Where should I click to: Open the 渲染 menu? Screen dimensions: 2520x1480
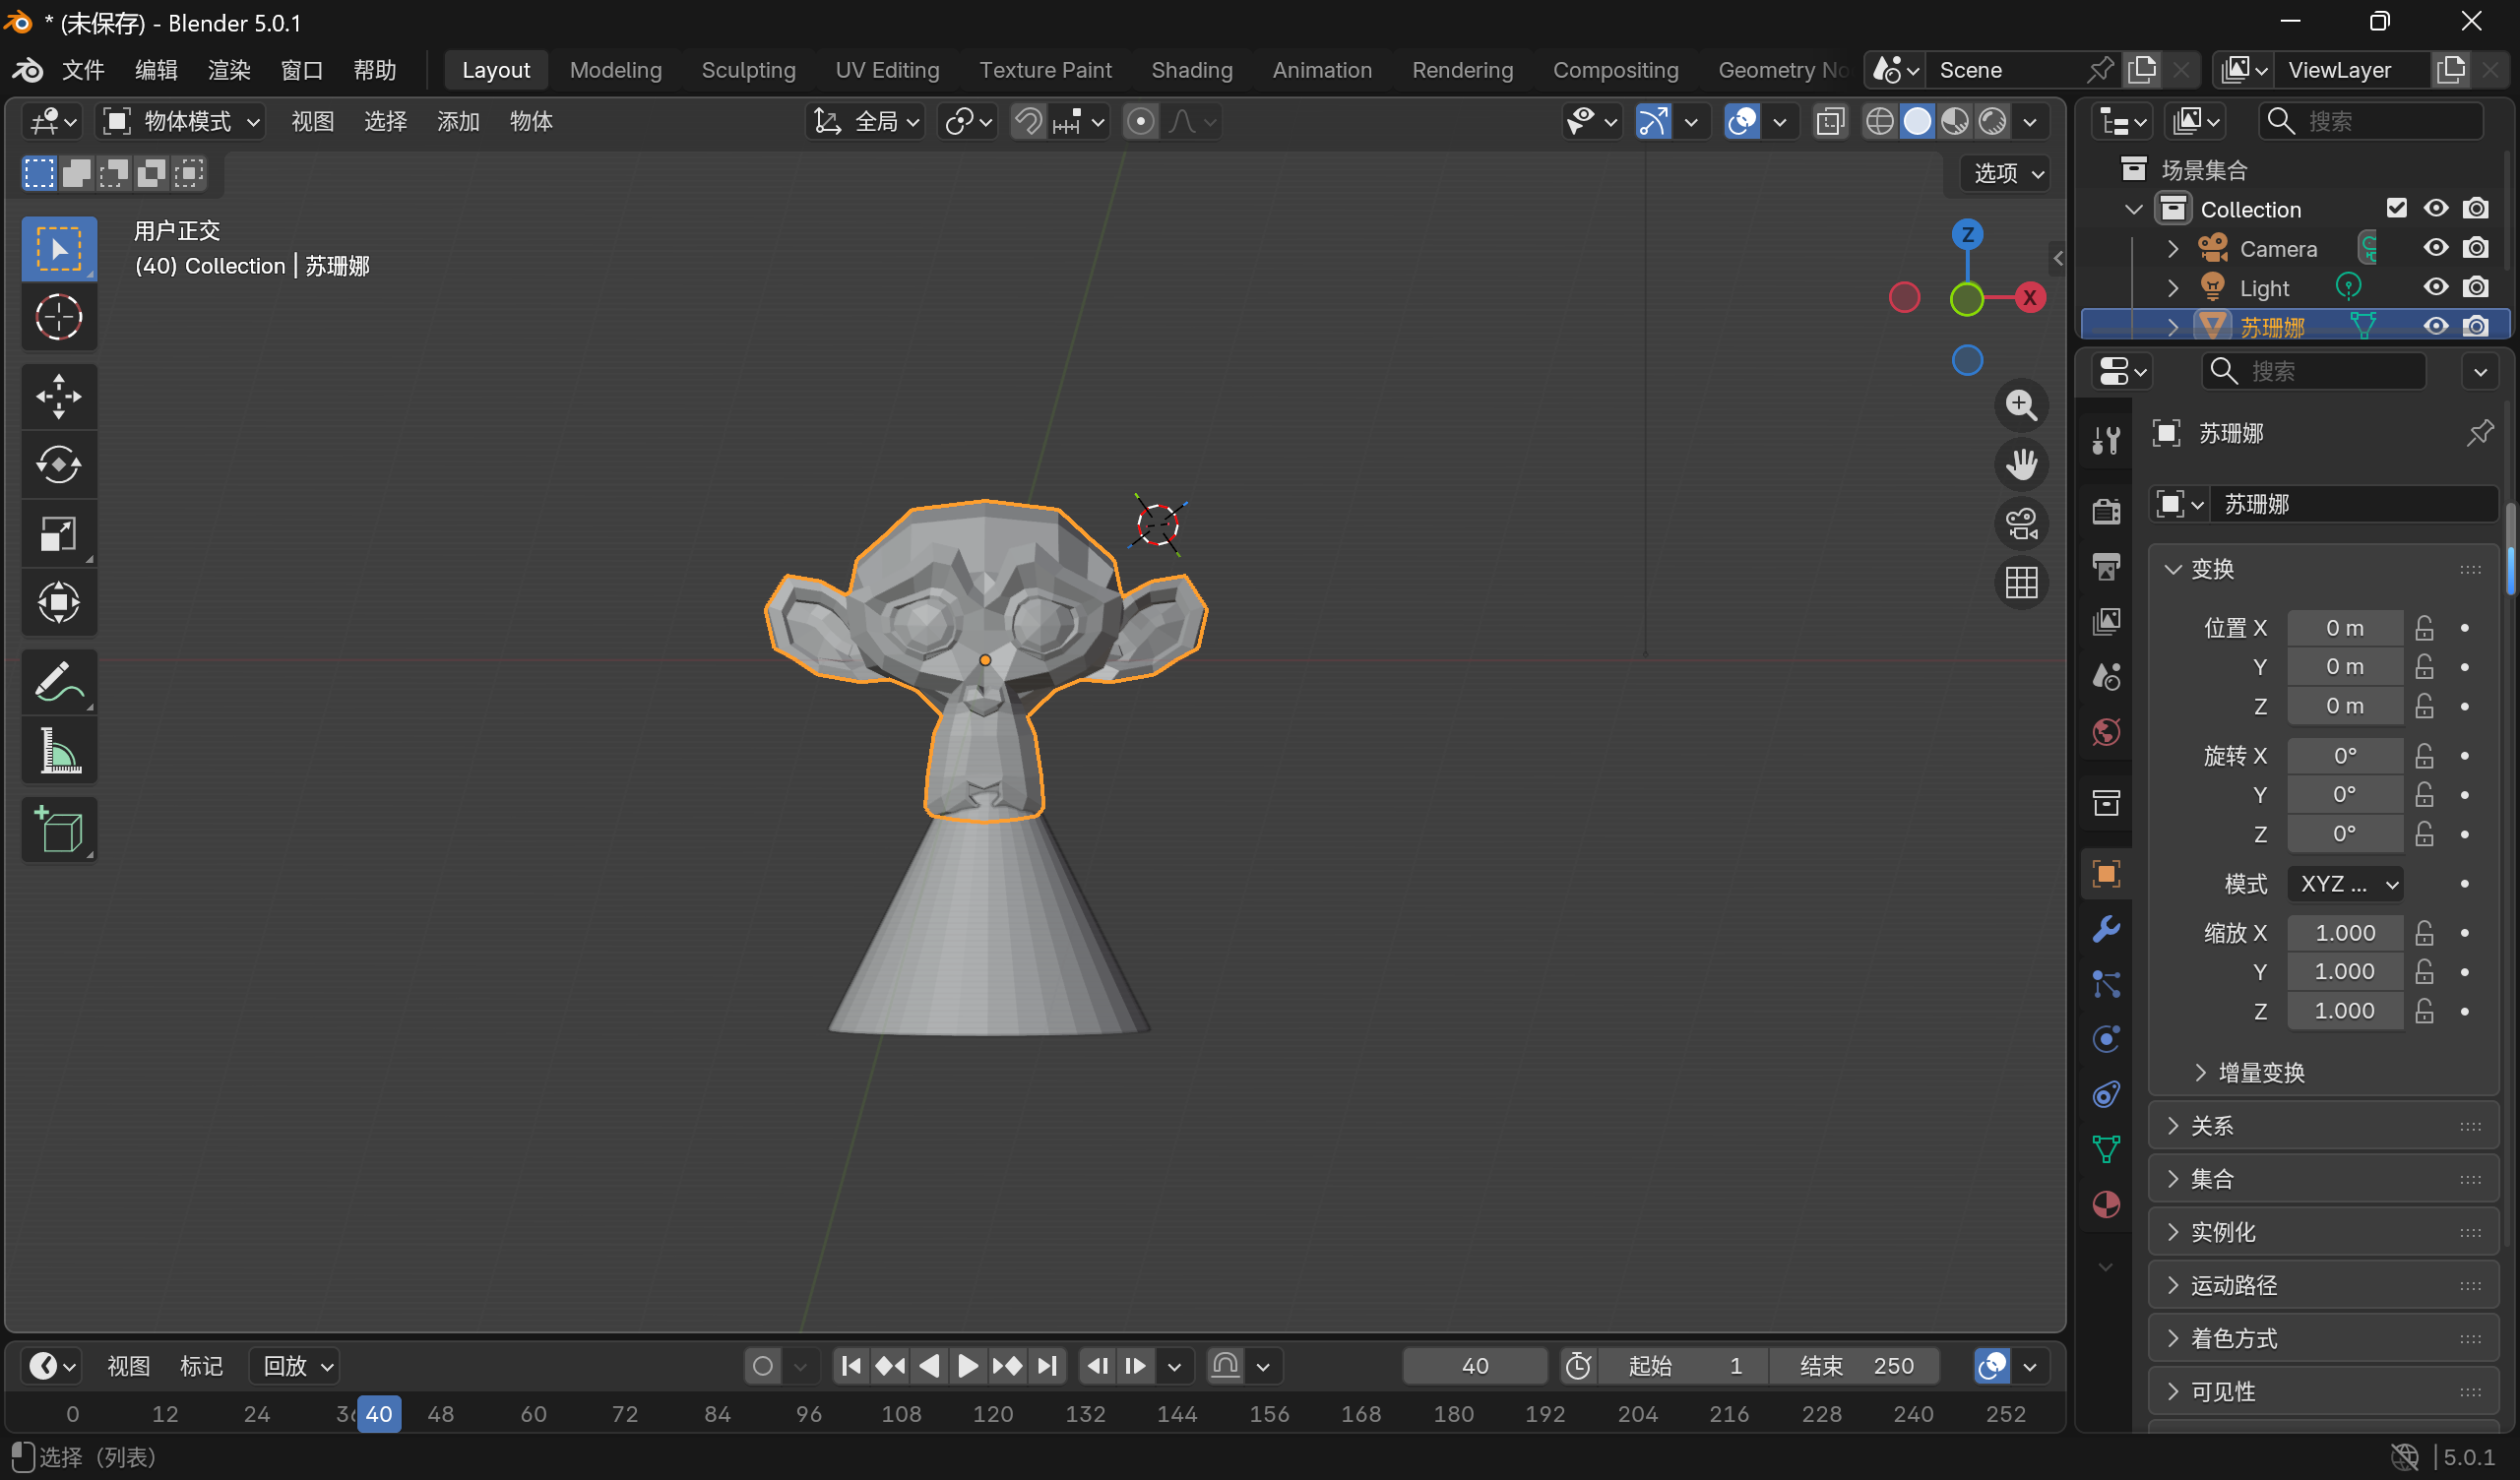(x=229, y=70)
